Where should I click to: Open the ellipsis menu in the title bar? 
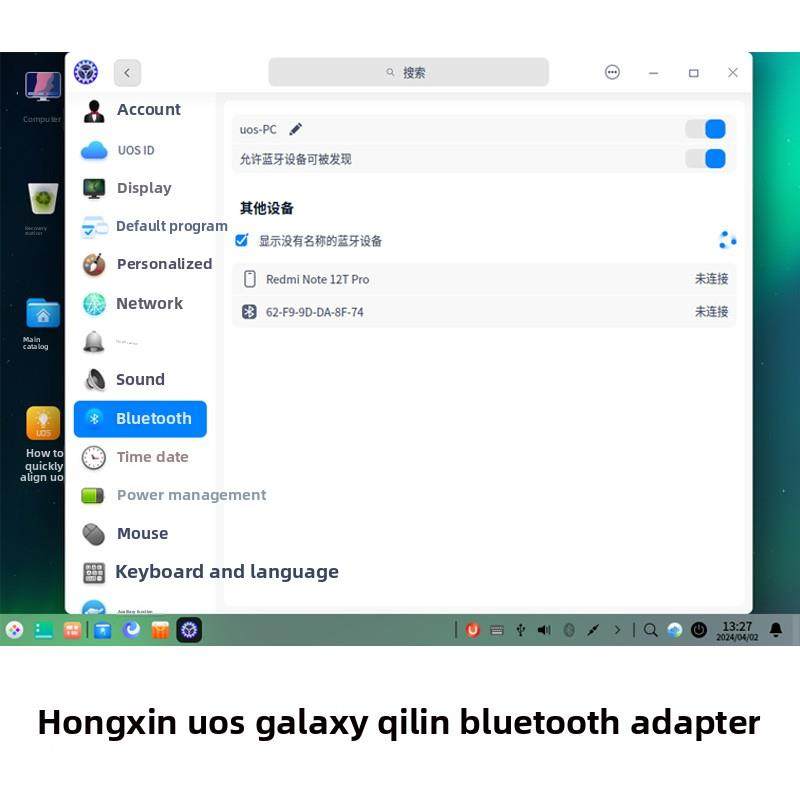[x=612, y=72]
